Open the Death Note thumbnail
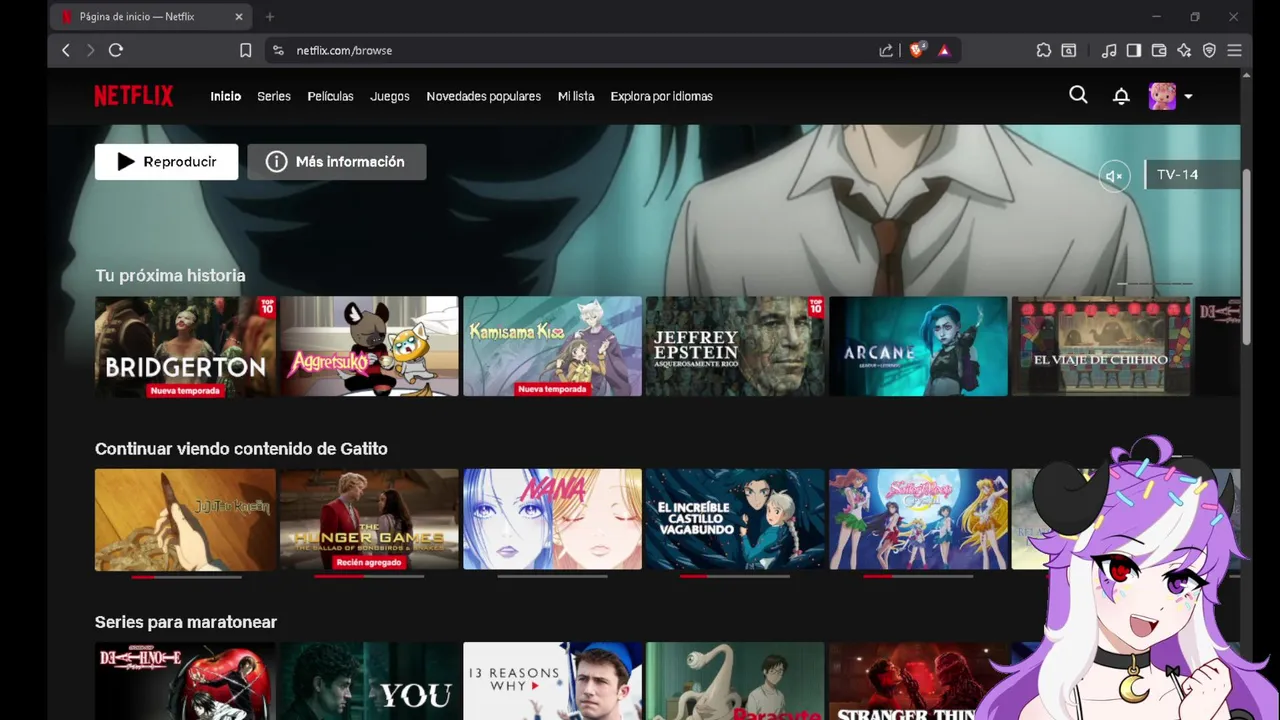 185,681
